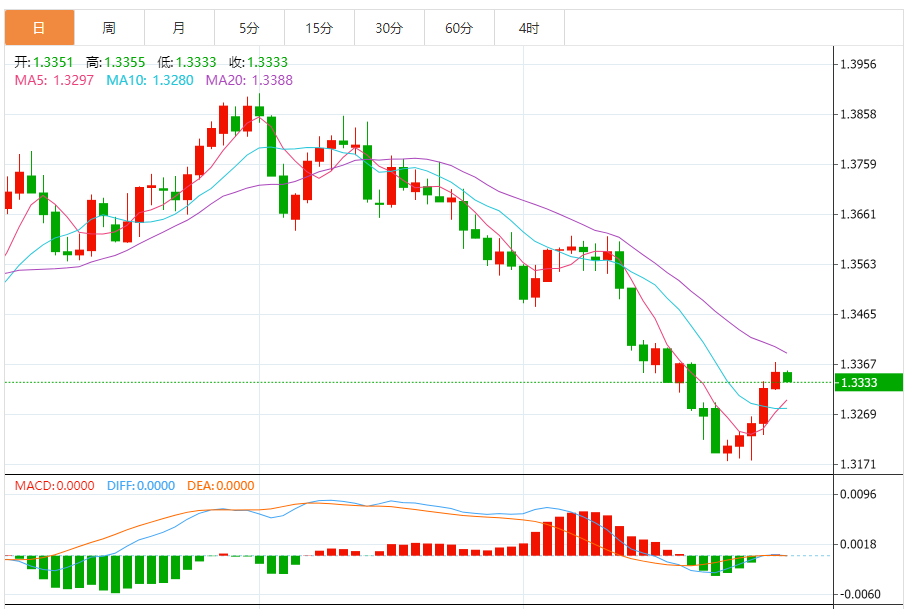The height and width of the screenshot is (609, 911).
Task: Click the low price 低:1.3333
Action: click(x=186, y=62)
